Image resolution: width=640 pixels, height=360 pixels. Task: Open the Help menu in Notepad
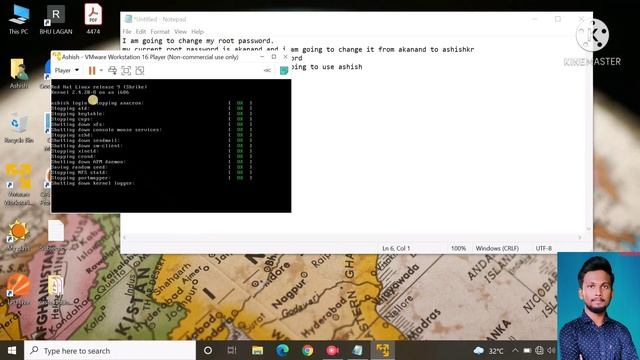[198, 31]
